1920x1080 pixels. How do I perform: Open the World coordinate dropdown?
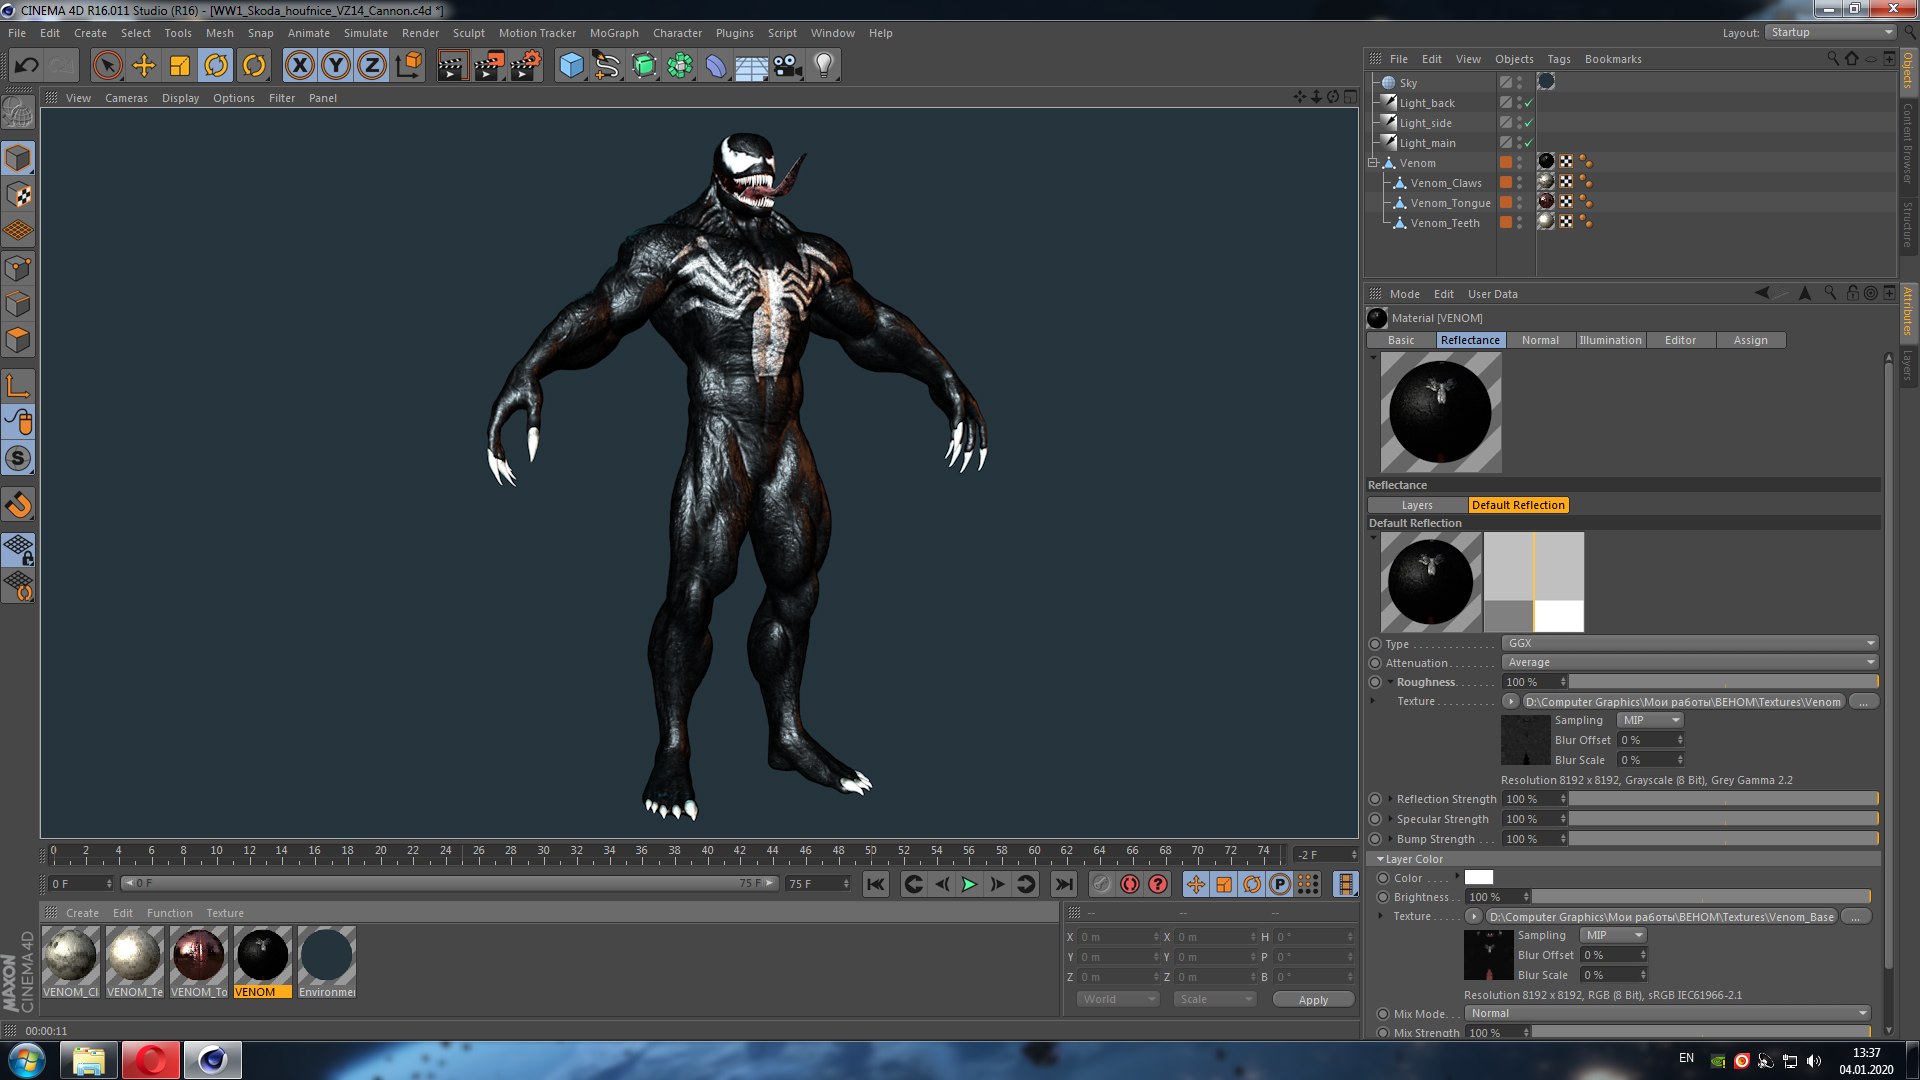point(1118,1000)
